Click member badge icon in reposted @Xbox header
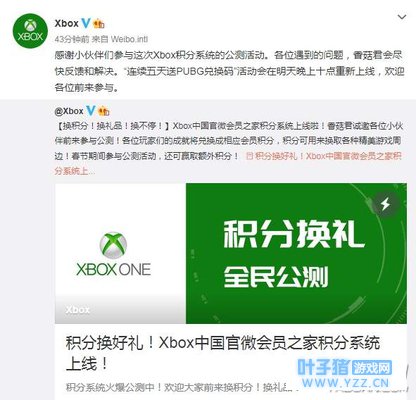This screenshot has width=416, height=400. 104,111
